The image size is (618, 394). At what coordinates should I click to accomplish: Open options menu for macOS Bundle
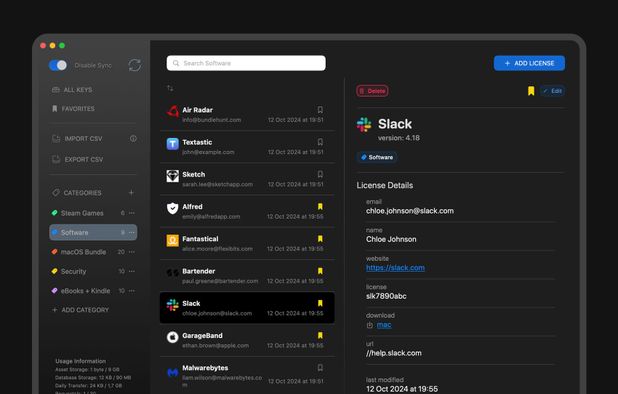point(132,252)
